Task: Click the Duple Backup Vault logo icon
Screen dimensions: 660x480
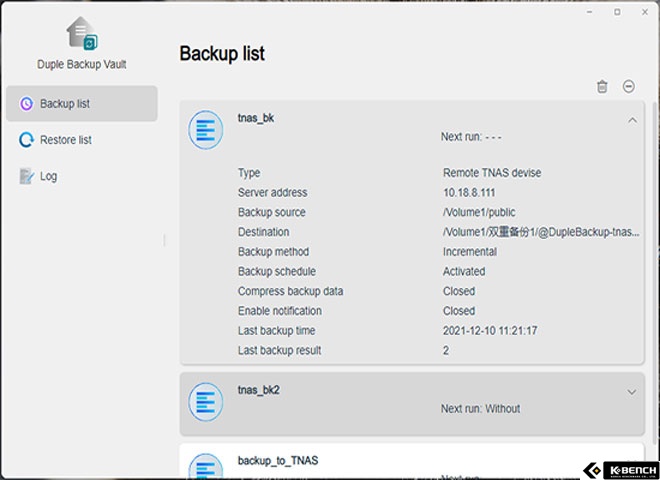Action: [x=82, y=33]
